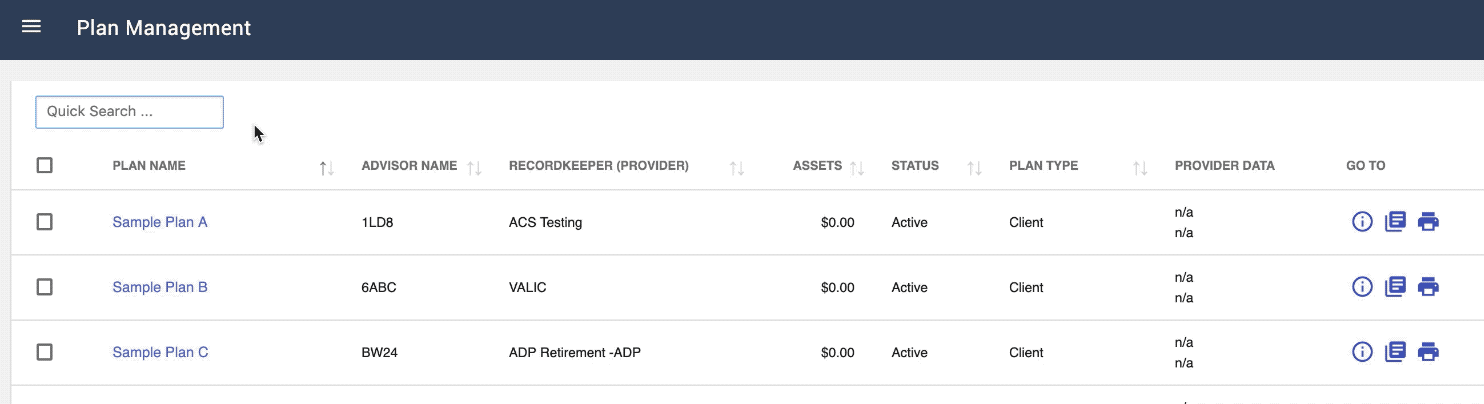Focus the Quick Search input field
Screen dimensions: 1484x404
point(129,112)
